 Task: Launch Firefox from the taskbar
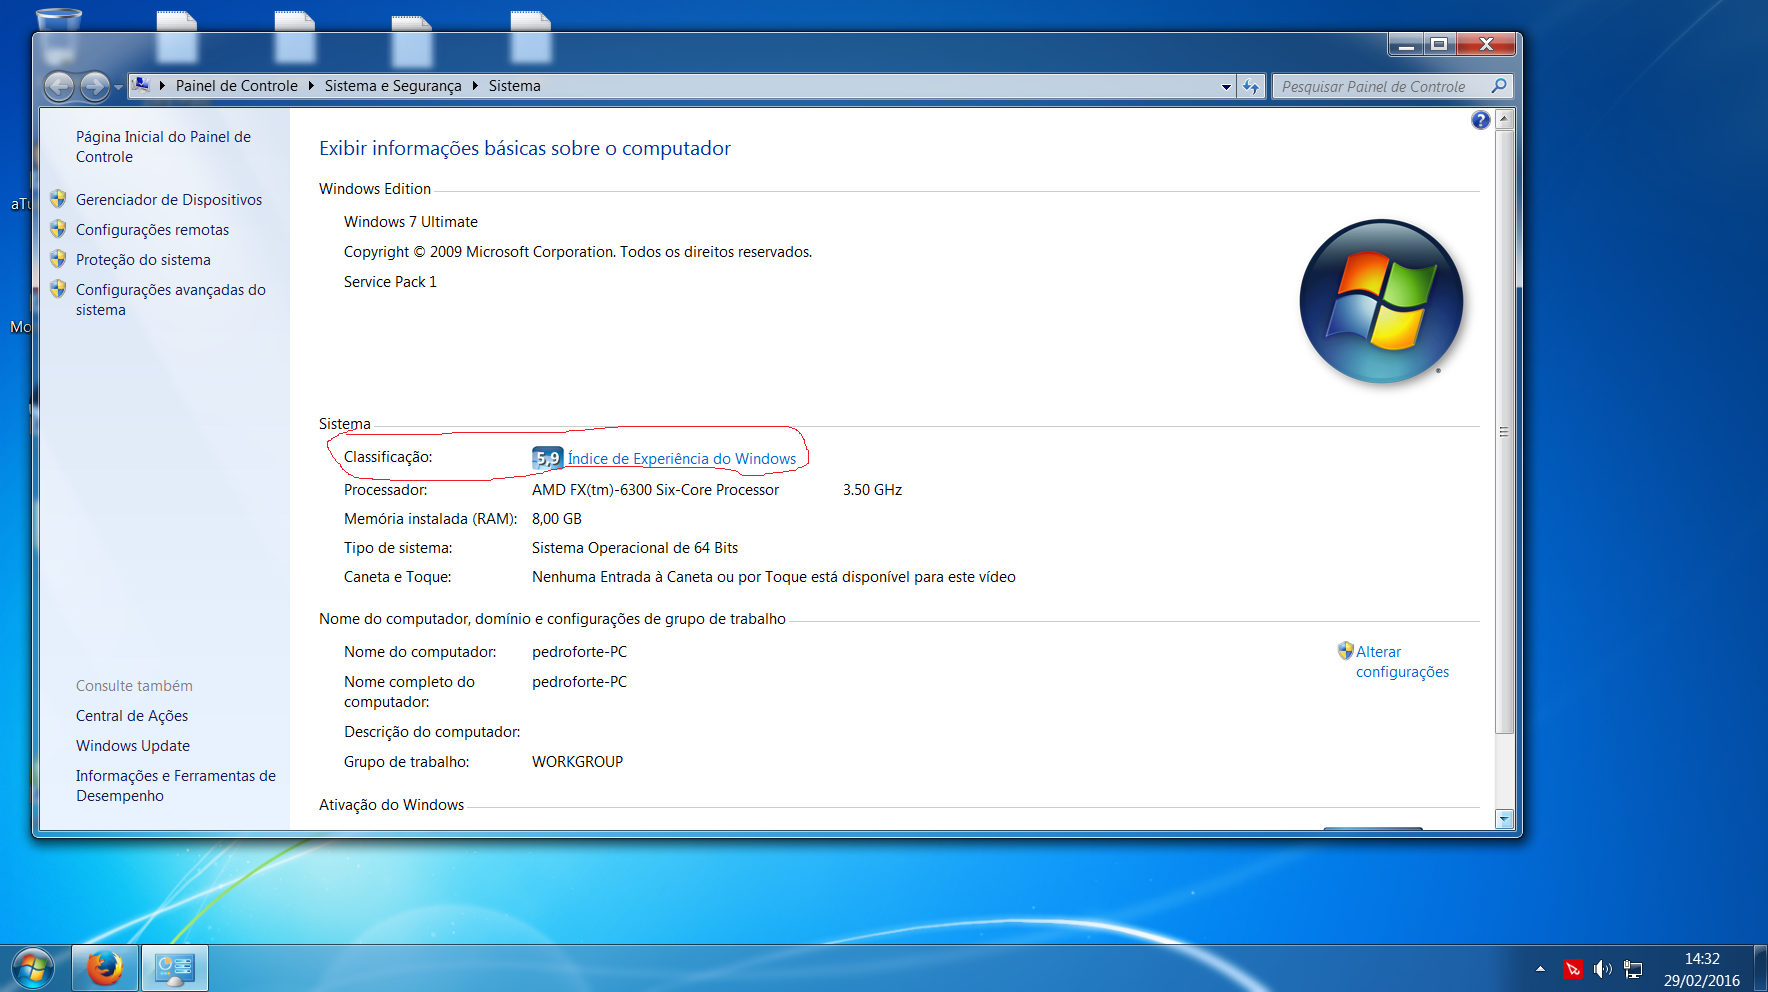[104, 968]
